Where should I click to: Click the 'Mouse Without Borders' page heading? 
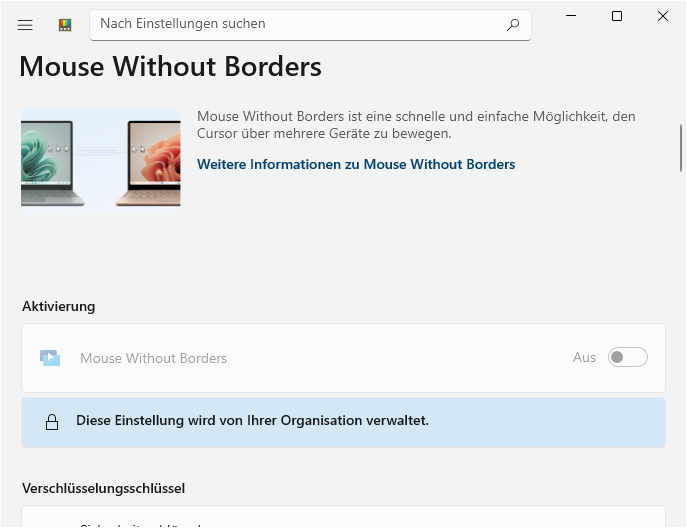pos(170,67)
